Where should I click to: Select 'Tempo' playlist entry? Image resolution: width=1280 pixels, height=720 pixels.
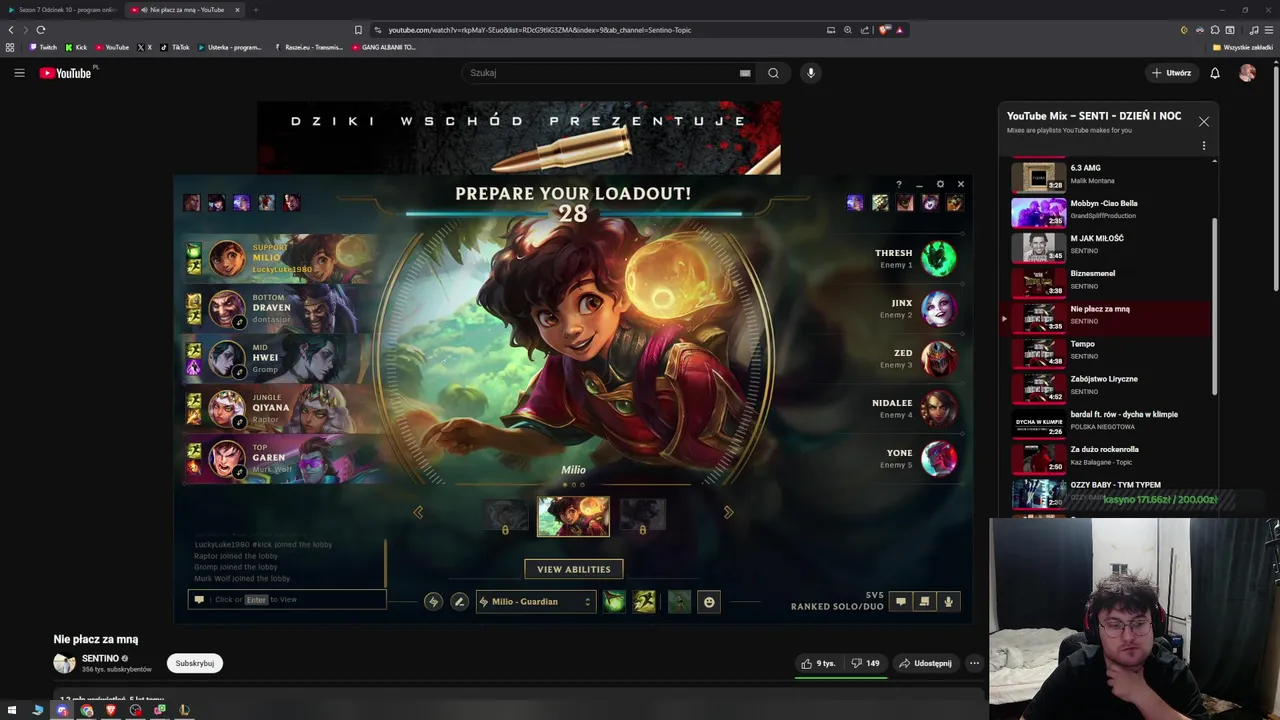(x=1105, y=351)
